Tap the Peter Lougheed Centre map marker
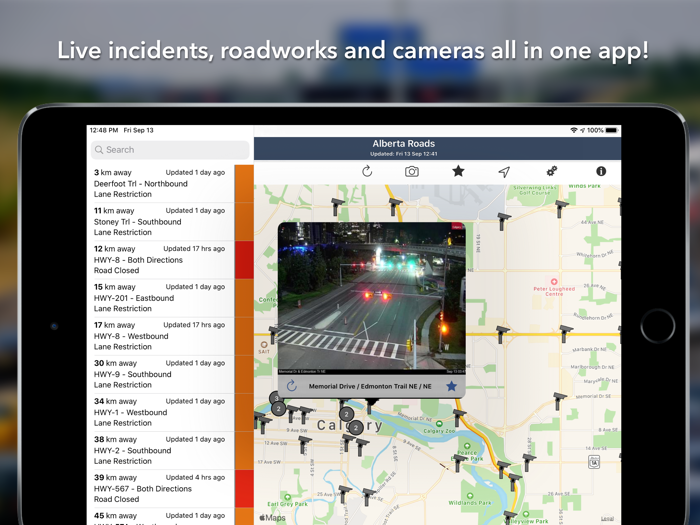The image size is (700, 525). pos(554,282)
